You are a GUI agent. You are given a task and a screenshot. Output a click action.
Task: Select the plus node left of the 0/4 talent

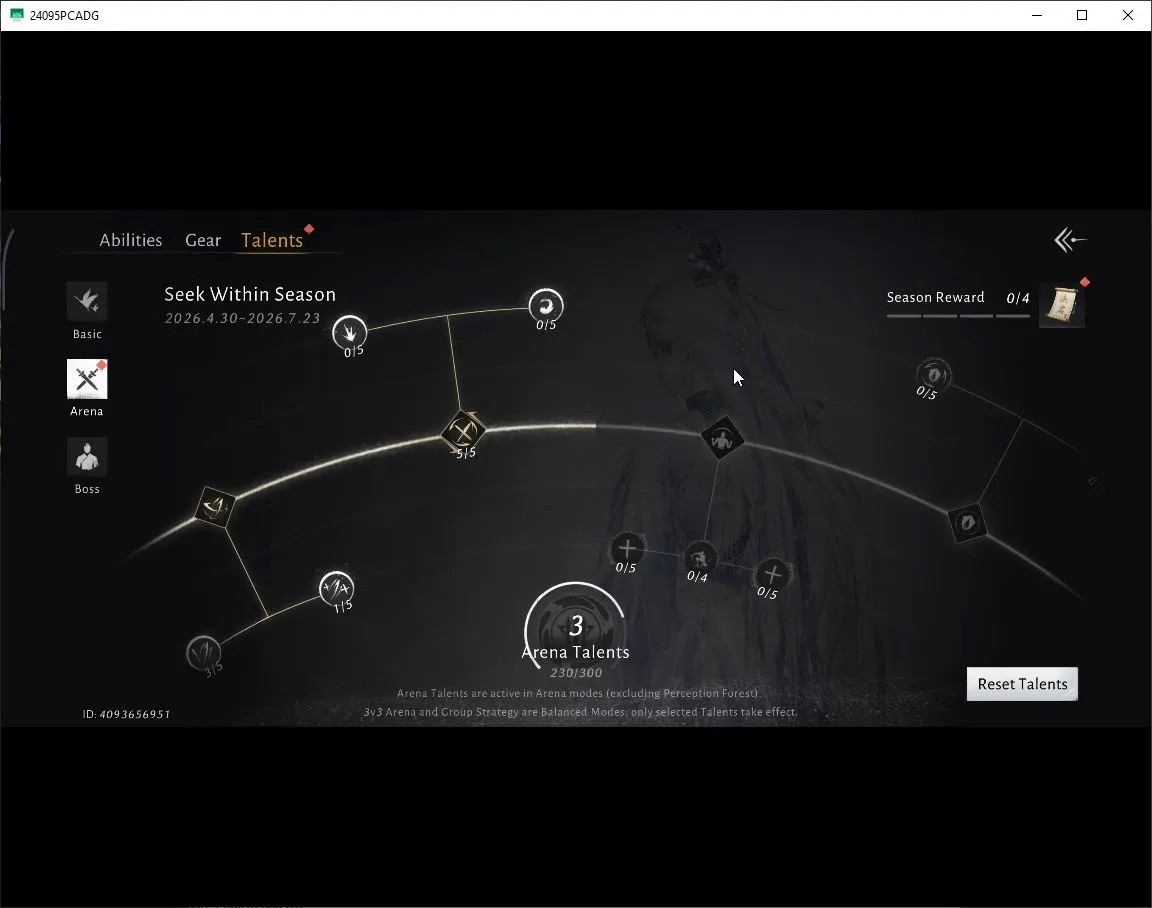pyautogui.click(x=627, y=549)
